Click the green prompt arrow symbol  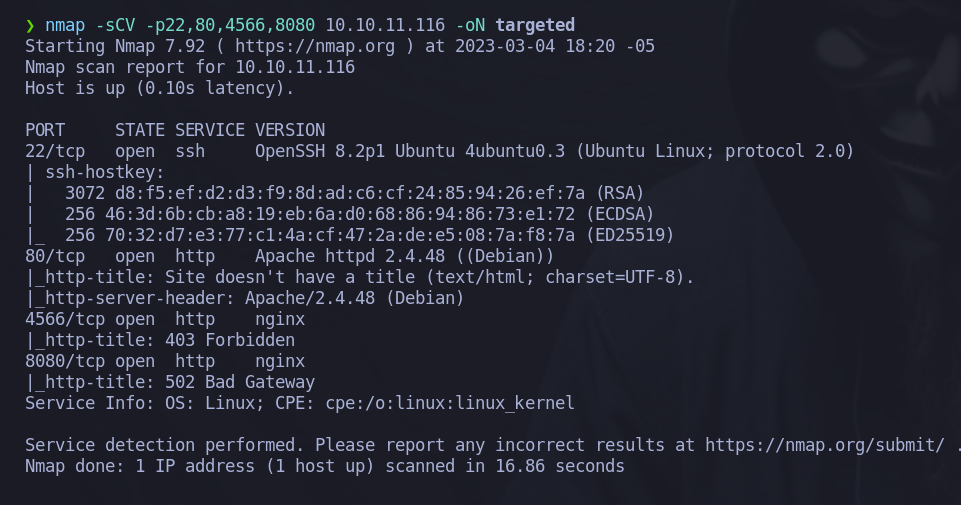pos(30,26)
